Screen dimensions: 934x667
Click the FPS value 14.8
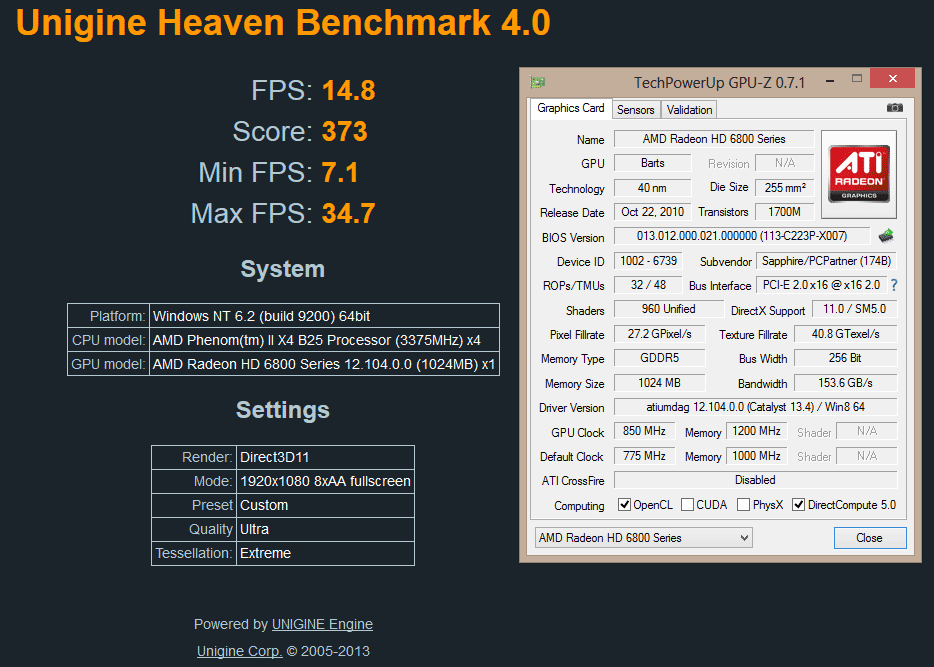tap(348, 91)
